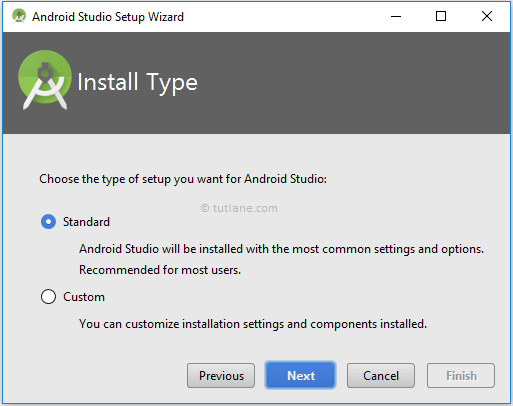Select the Custom radio button
The image size is (513, 406).
[x=48, y=297]
